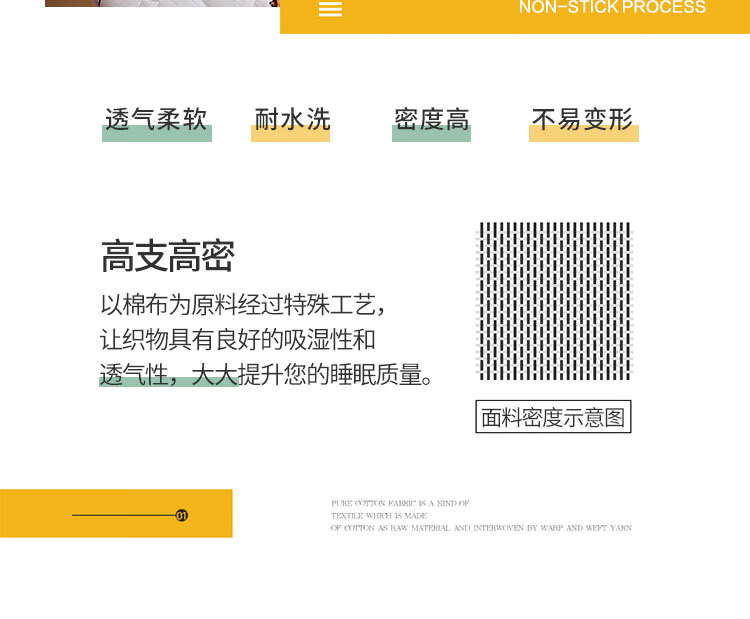
Task: Open the hamburger menu icon
Action: point(330,9)
